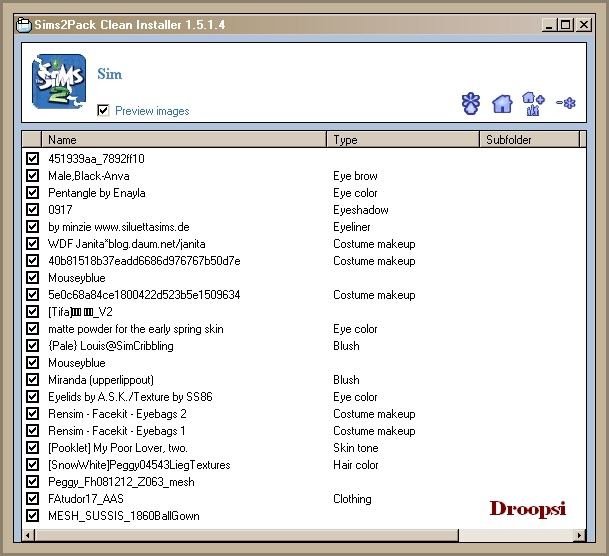Uncheck the {Pale} Louis@SimCribbling checkbox
609x556 pixels.
pyautogui.click(x=32, y=346)
